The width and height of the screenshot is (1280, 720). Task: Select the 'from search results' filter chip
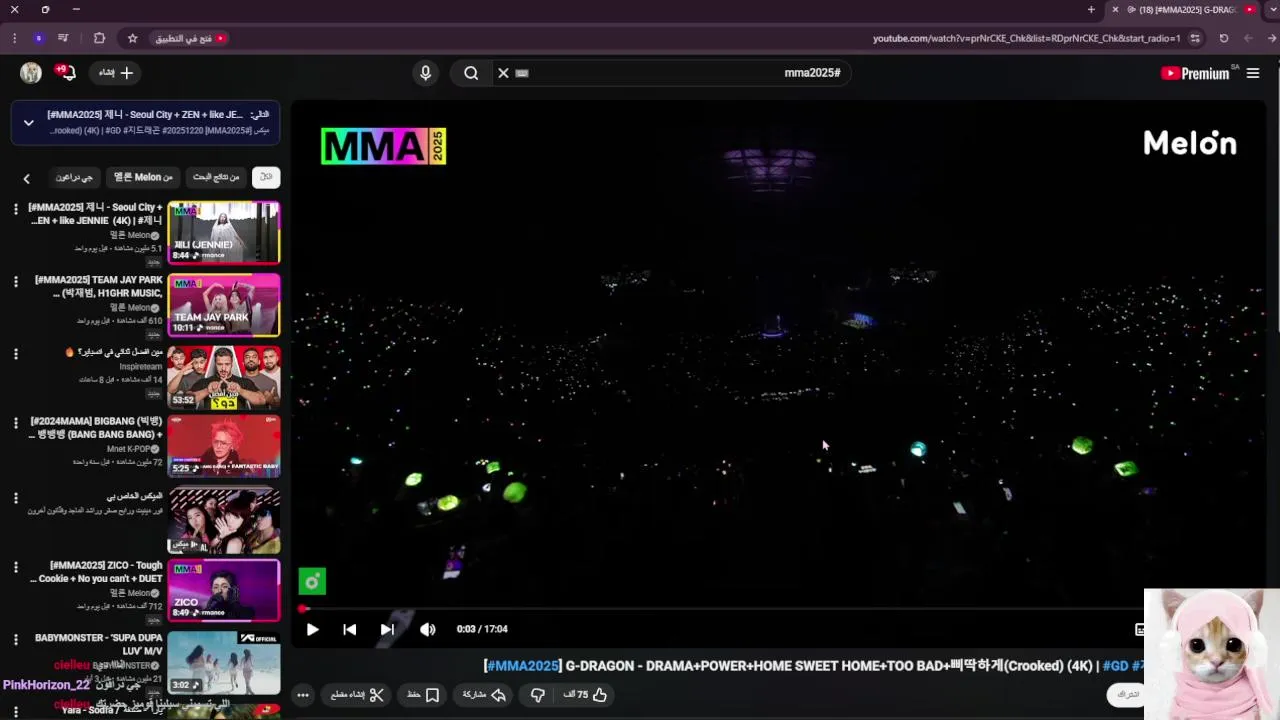216,177
